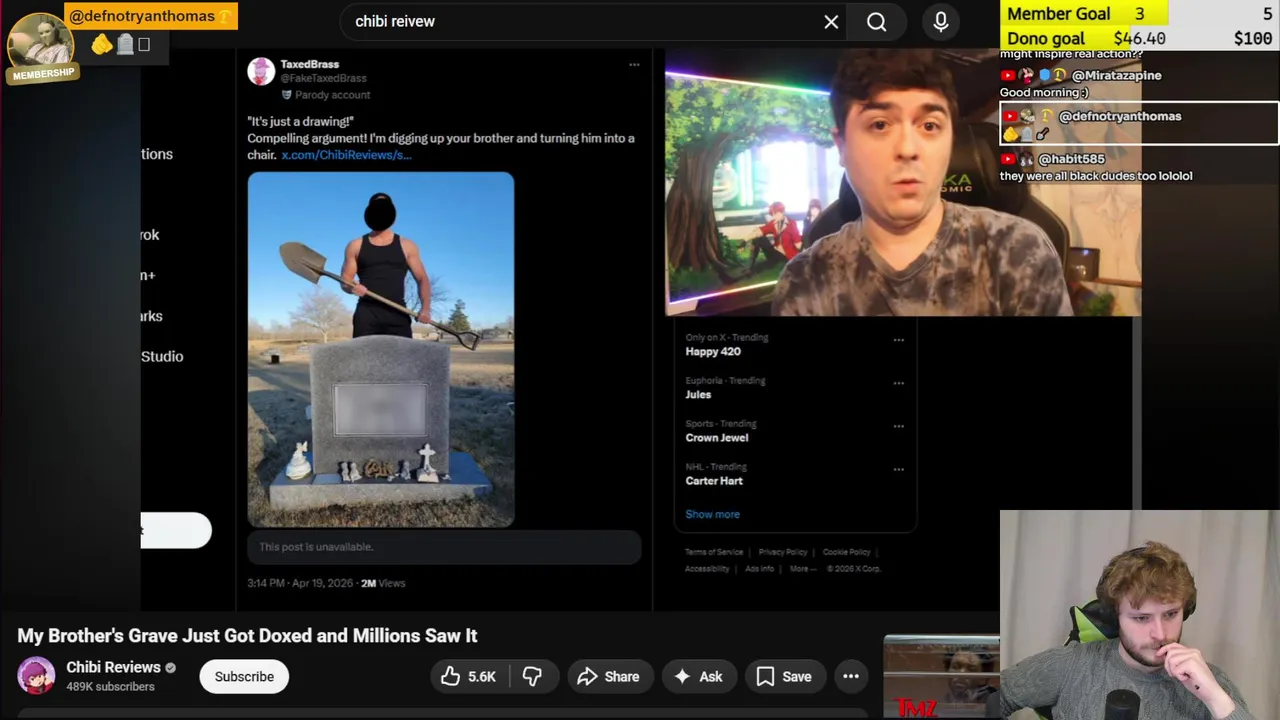This screenshot has width=1280, height=720.
Task: Click the @Miratazapine chat username
Action: click(1116, 75)
